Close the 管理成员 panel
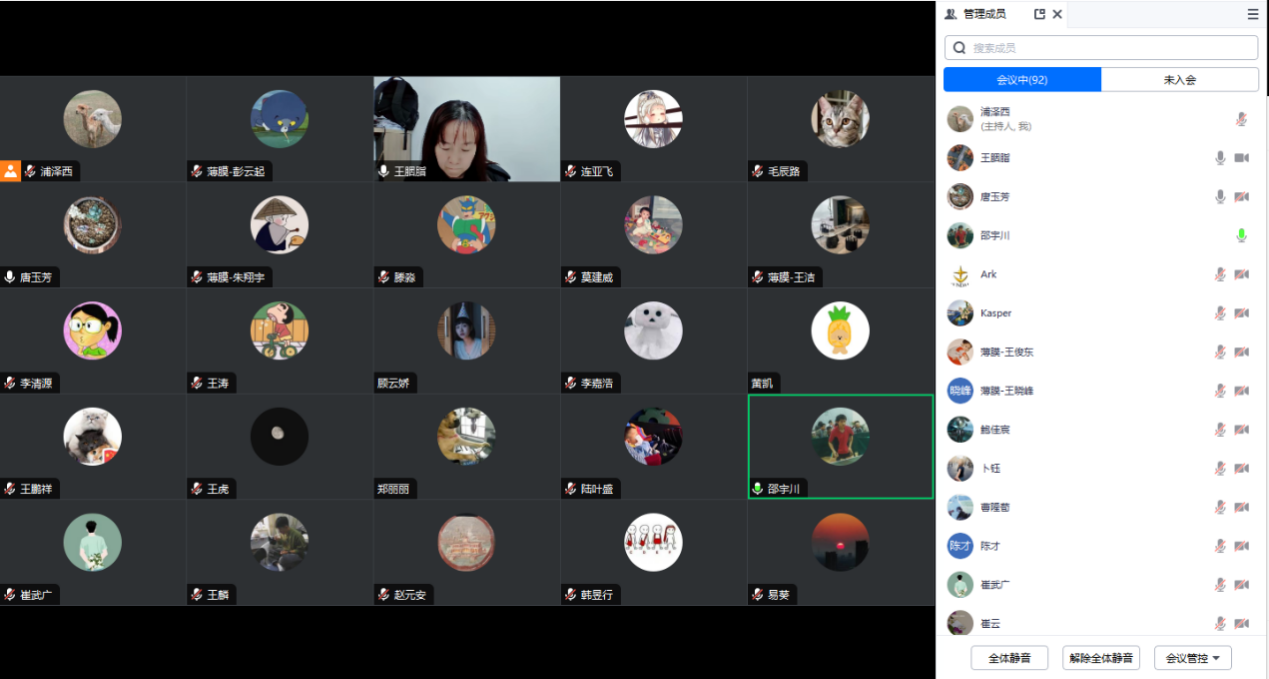 (1057, 14)
